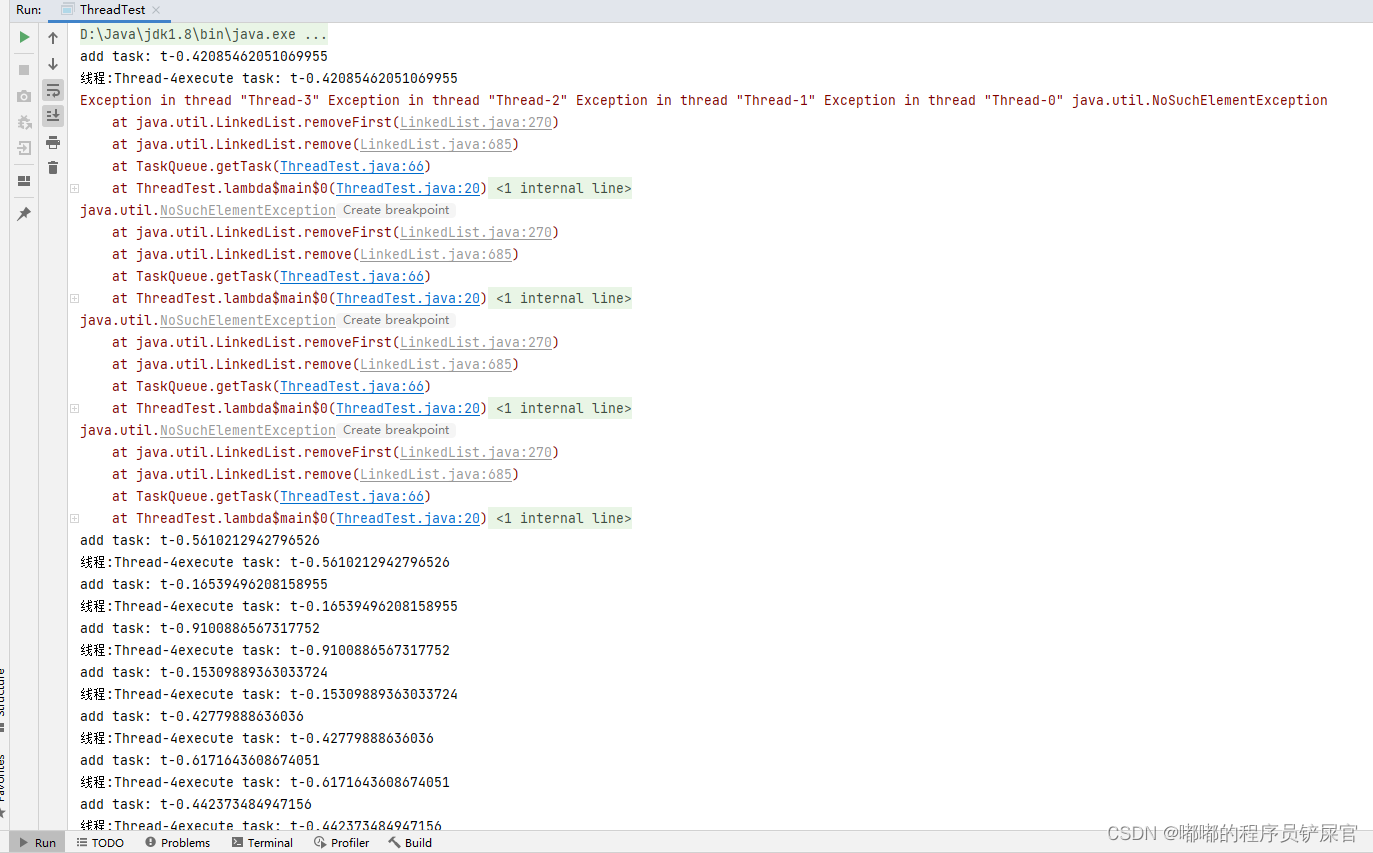Screen dimensions: 1373x853
Task: Close the ThreadTest run tab
Action: pos(156,10)
